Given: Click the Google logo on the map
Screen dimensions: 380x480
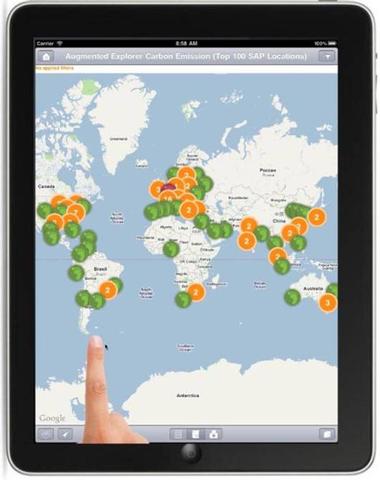Looking at the screenshot, I should 52,418.
